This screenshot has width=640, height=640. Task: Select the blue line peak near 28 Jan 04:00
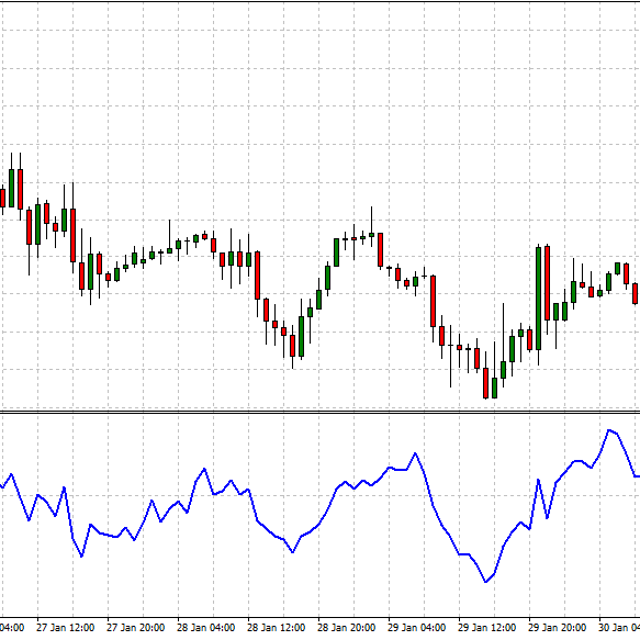[205, 467]
